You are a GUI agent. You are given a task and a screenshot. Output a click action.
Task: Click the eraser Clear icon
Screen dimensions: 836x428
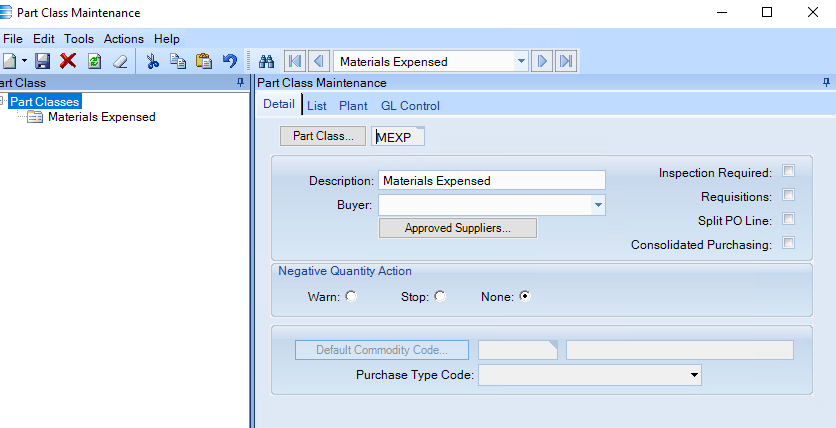[x=120, y=62]
